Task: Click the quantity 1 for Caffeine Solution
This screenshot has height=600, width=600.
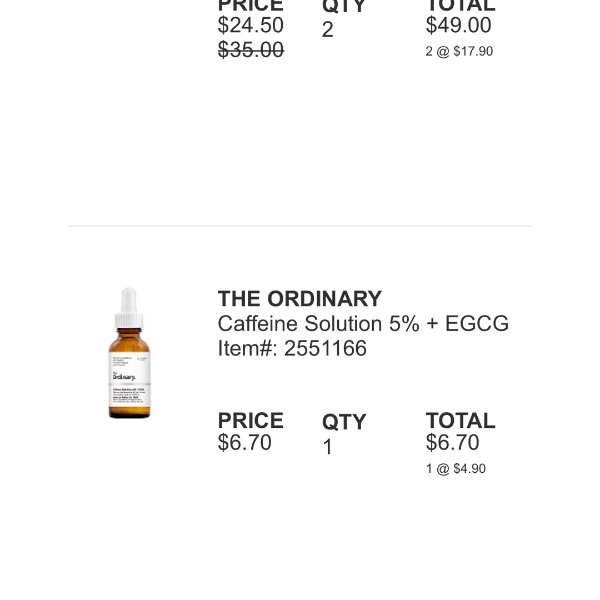Action: click(328, 447)
